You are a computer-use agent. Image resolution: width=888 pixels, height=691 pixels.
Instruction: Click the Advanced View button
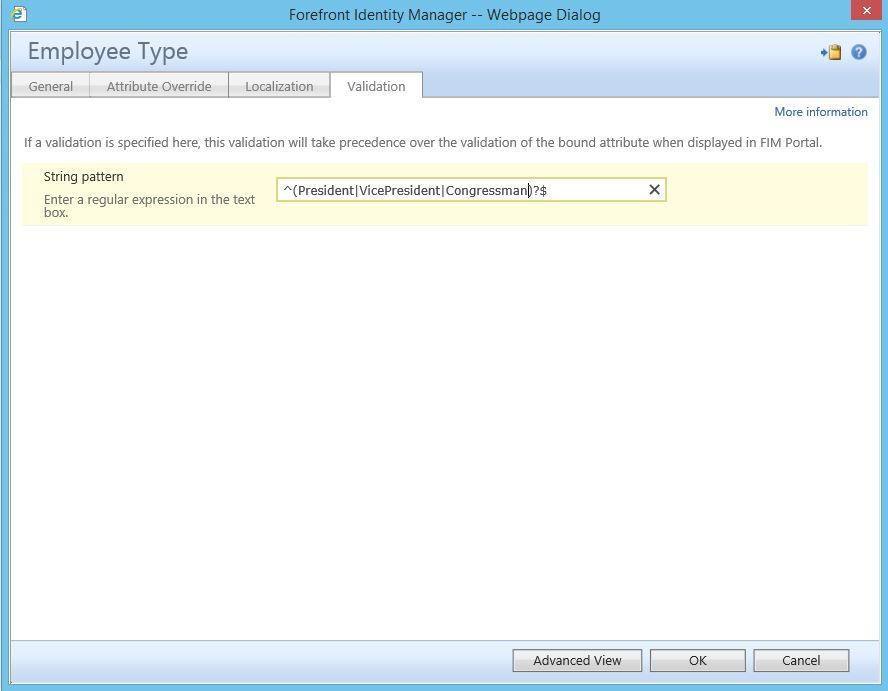click(x=577, y=660)
